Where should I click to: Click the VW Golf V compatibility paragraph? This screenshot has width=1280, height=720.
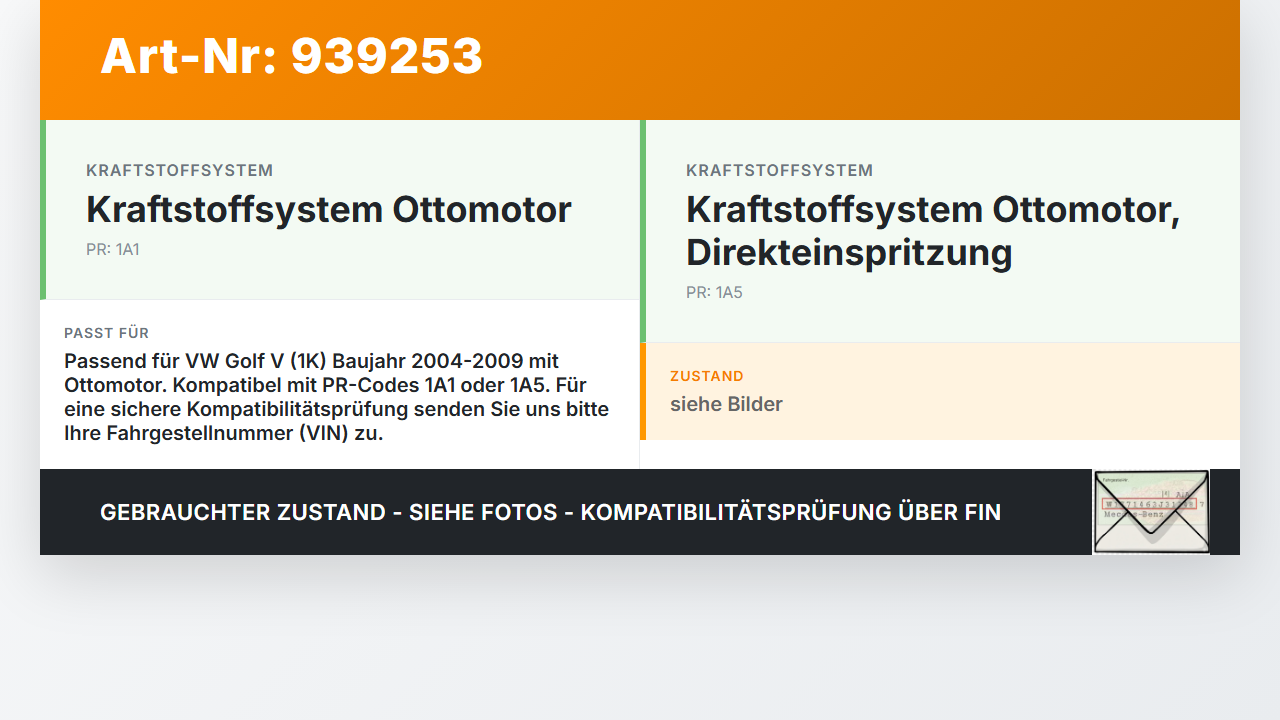(337, 398)
